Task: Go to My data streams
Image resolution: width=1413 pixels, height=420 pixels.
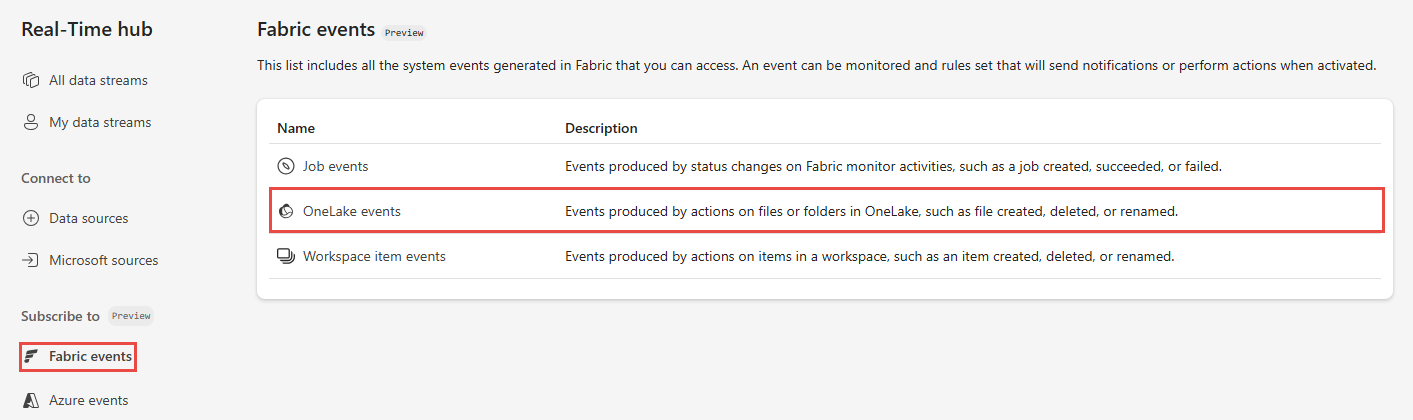Action: [100, 122]
